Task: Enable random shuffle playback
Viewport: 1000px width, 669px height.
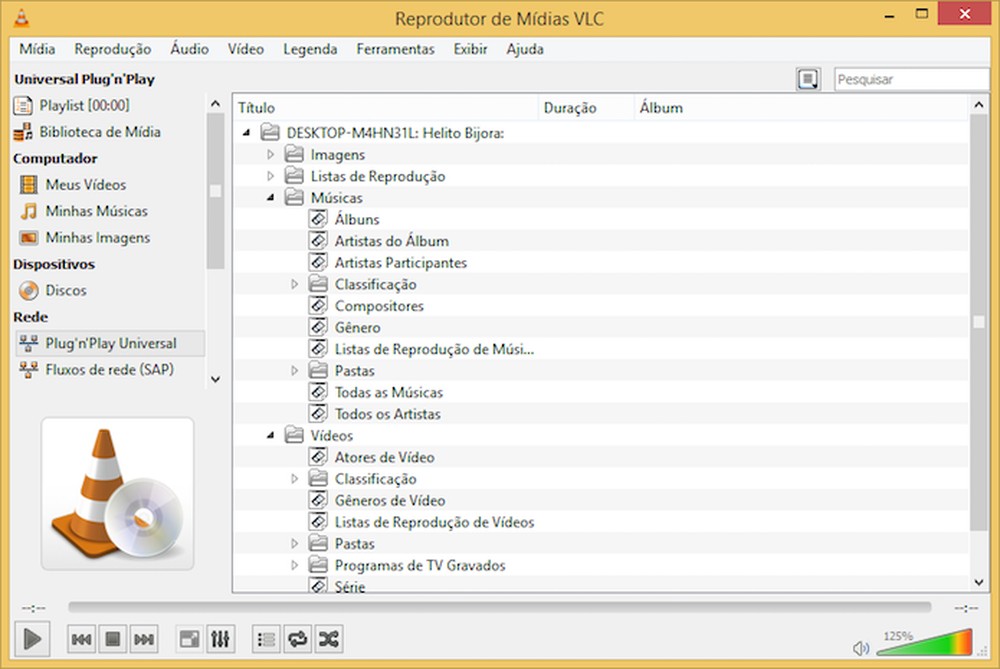Action: pos(327,638)
